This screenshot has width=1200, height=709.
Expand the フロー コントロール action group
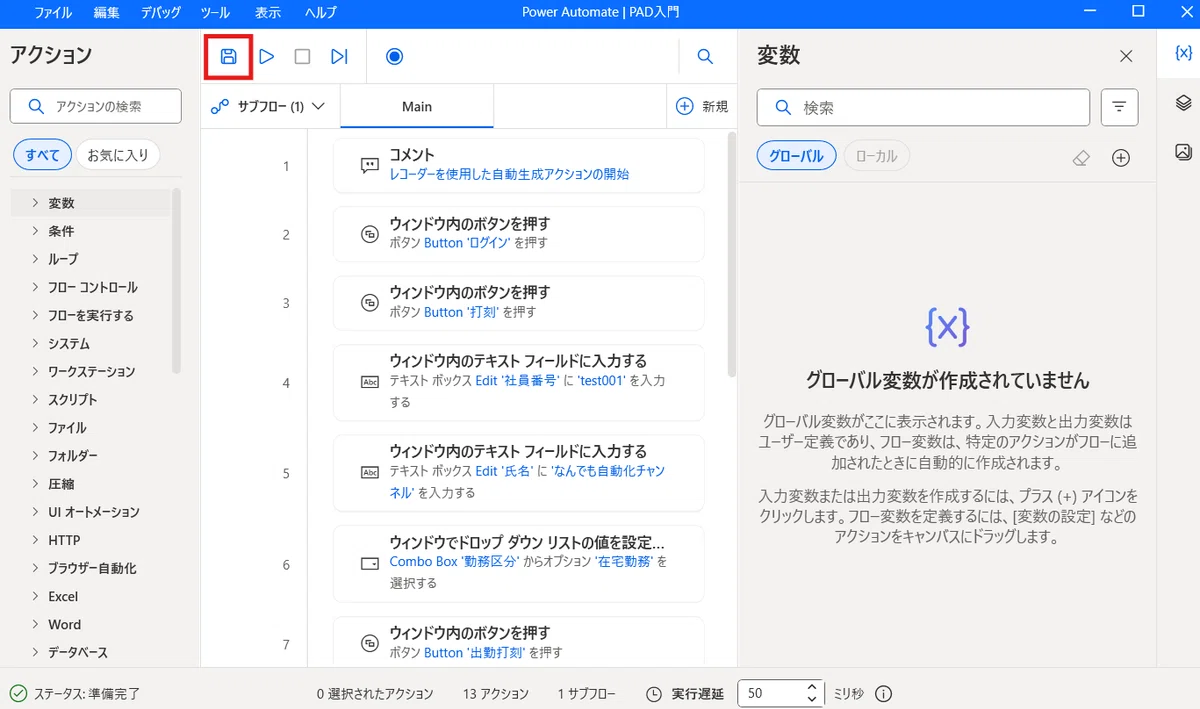(x=35, y=287)
